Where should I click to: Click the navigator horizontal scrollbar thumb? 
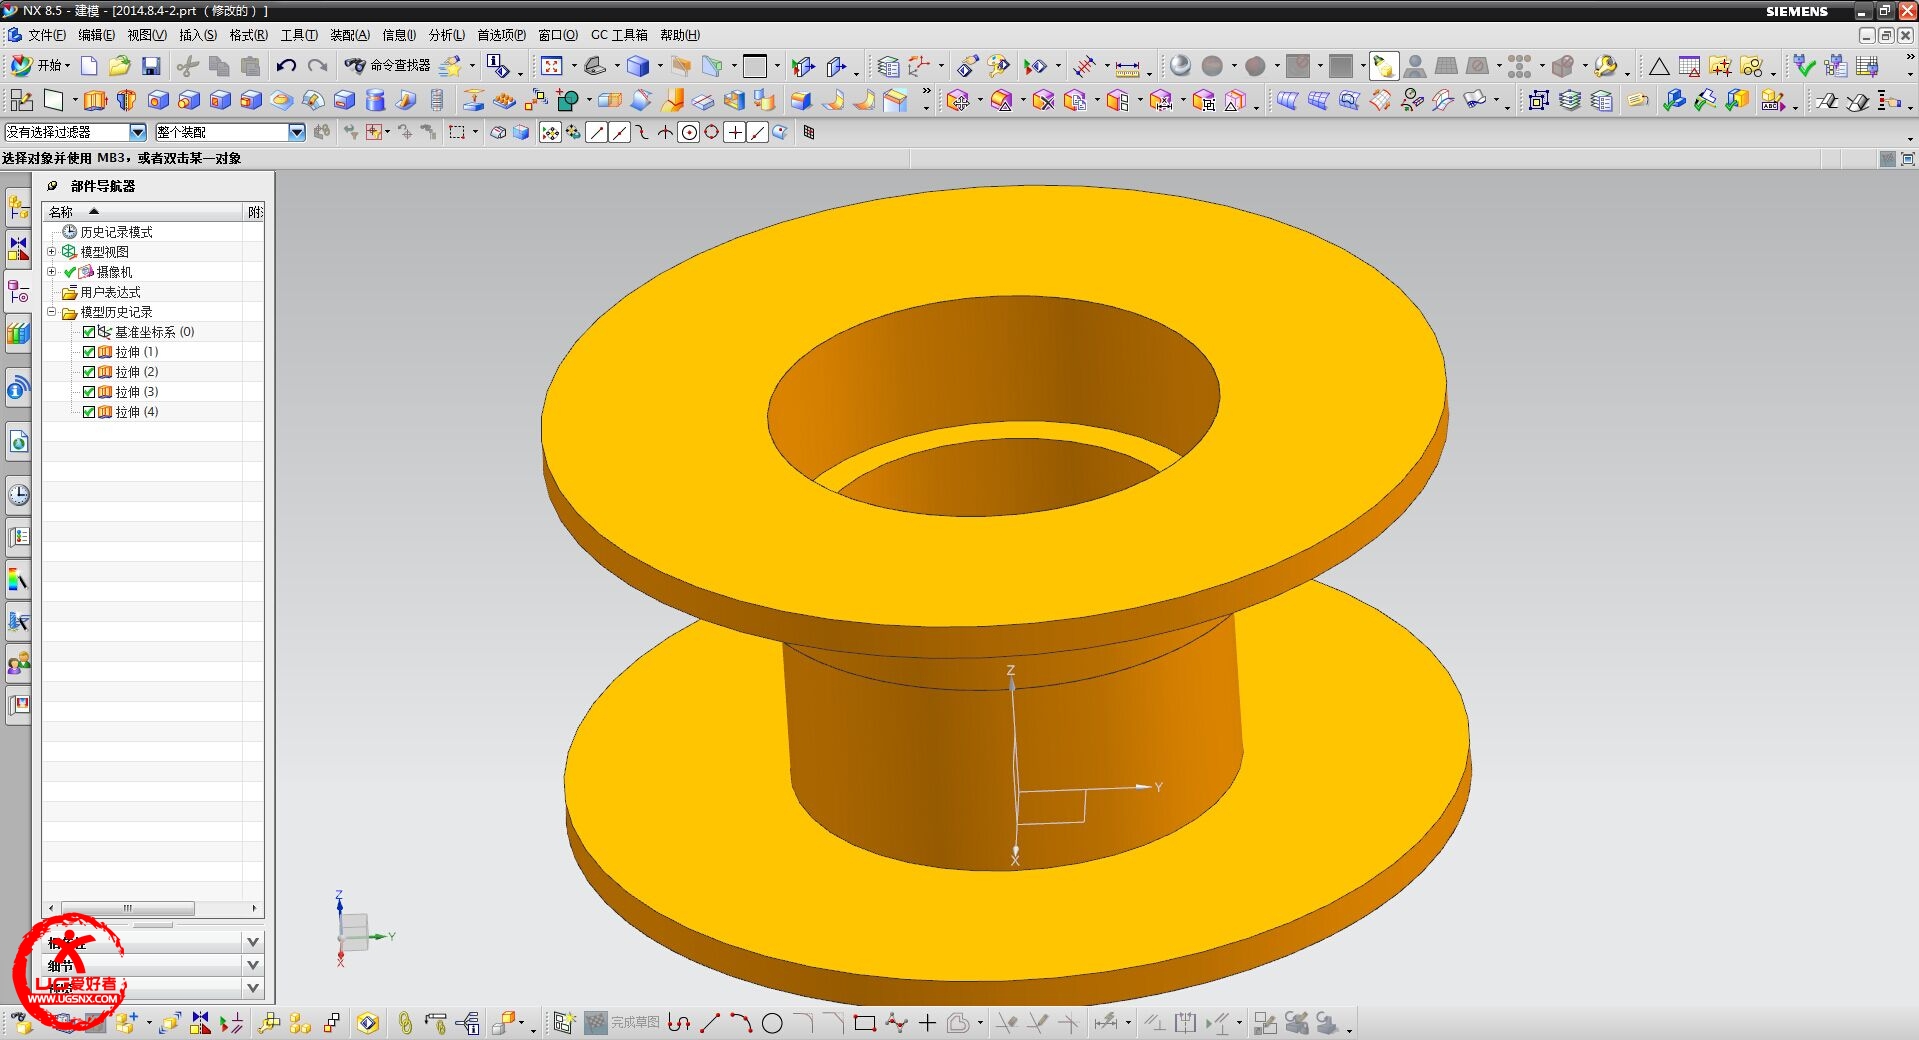click(x=128, y=908)
